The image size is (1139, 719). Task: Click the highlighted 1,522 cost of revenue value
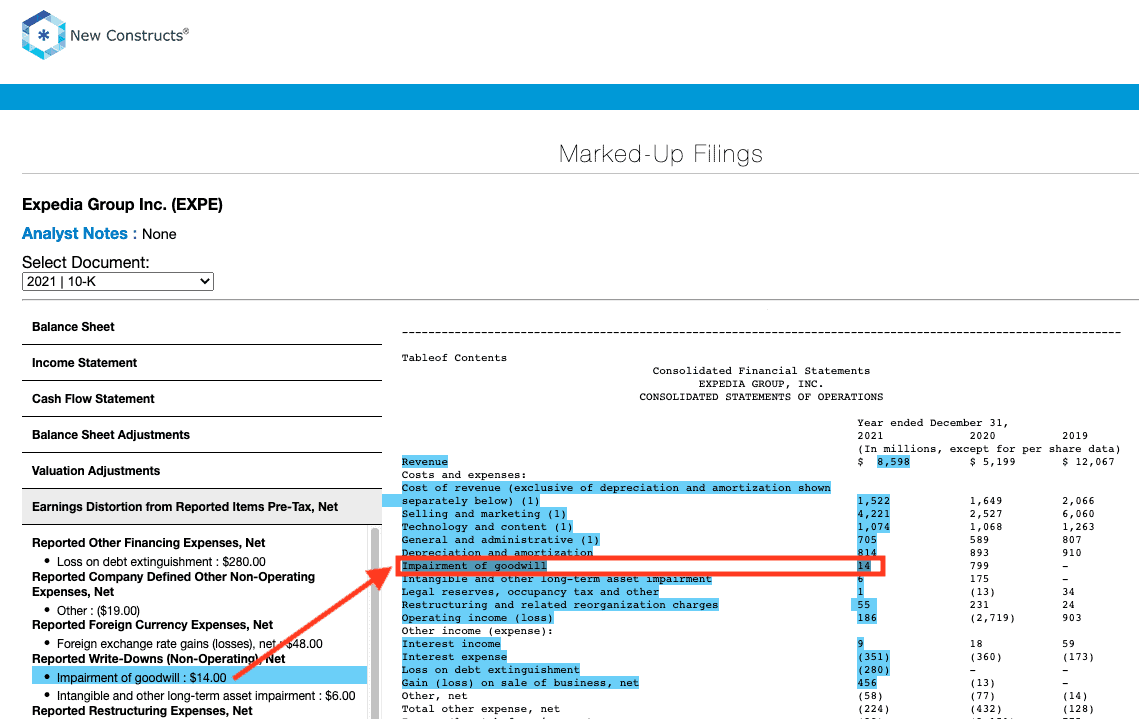(873, 500)
